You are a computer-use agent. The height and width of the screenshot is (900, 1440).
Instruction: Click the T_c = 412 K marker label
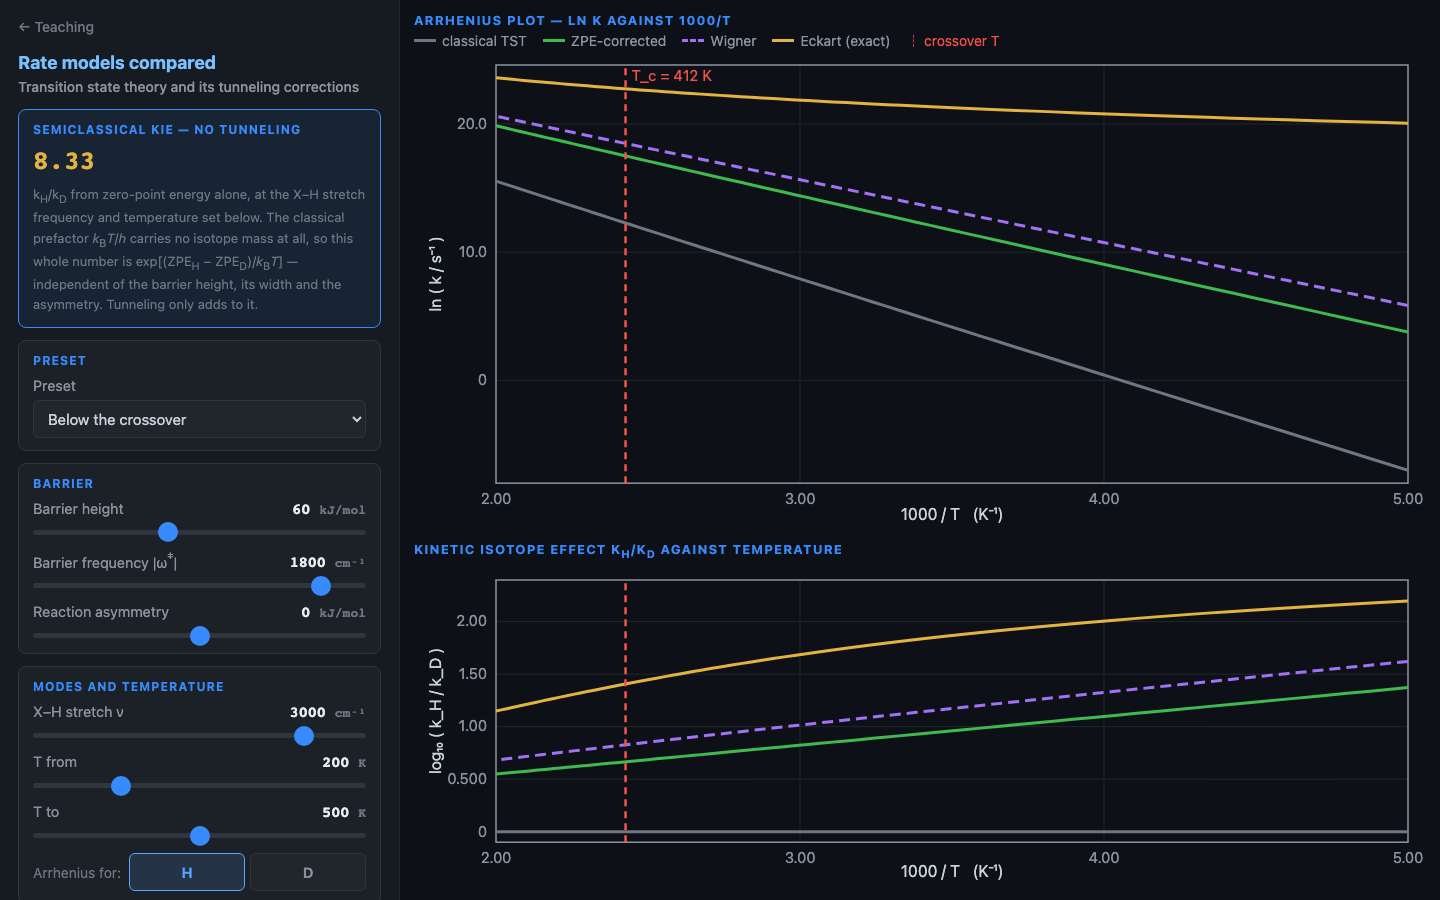(672, 76)
